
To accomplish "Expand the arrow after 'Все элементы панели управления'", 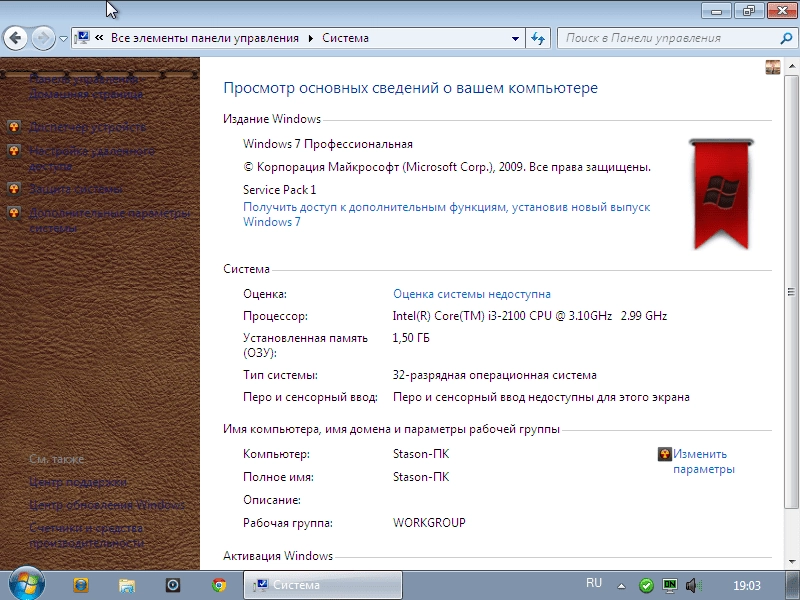I will (x=310, y=38).
